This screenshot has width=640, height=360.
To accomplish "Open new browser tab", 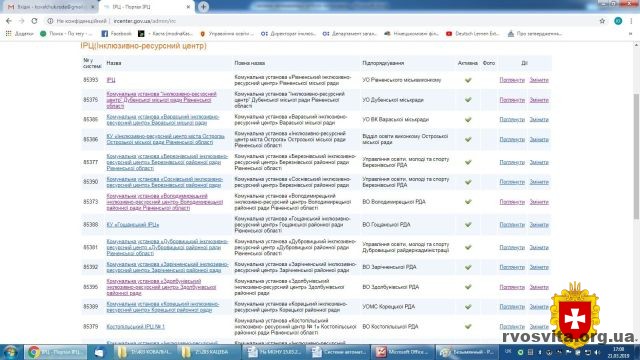I will [203, 7].
